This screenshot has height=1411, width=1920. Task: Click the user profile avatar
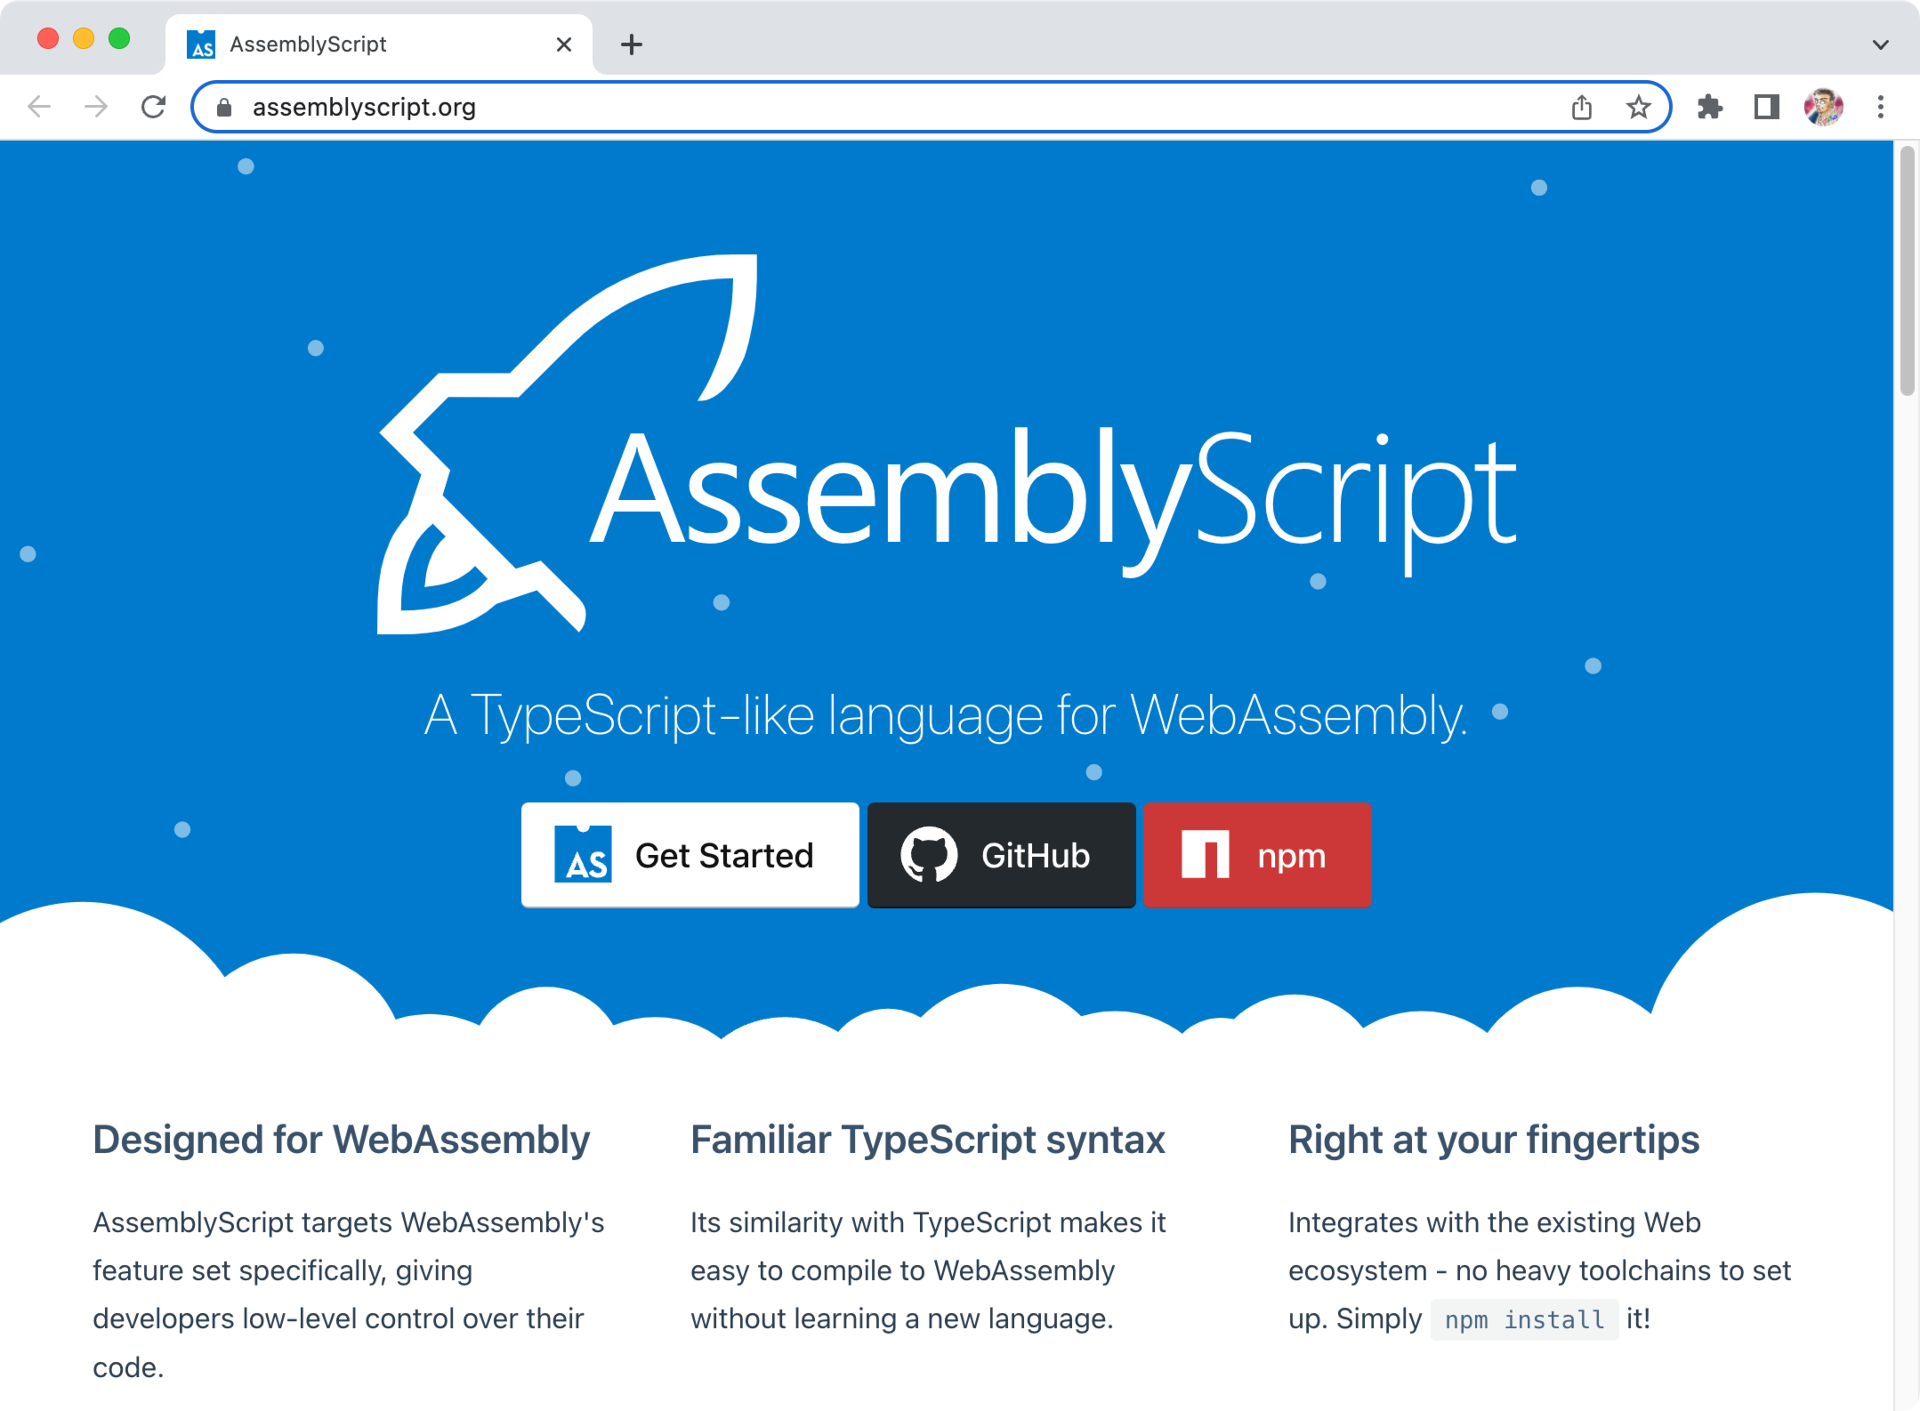1823,107
